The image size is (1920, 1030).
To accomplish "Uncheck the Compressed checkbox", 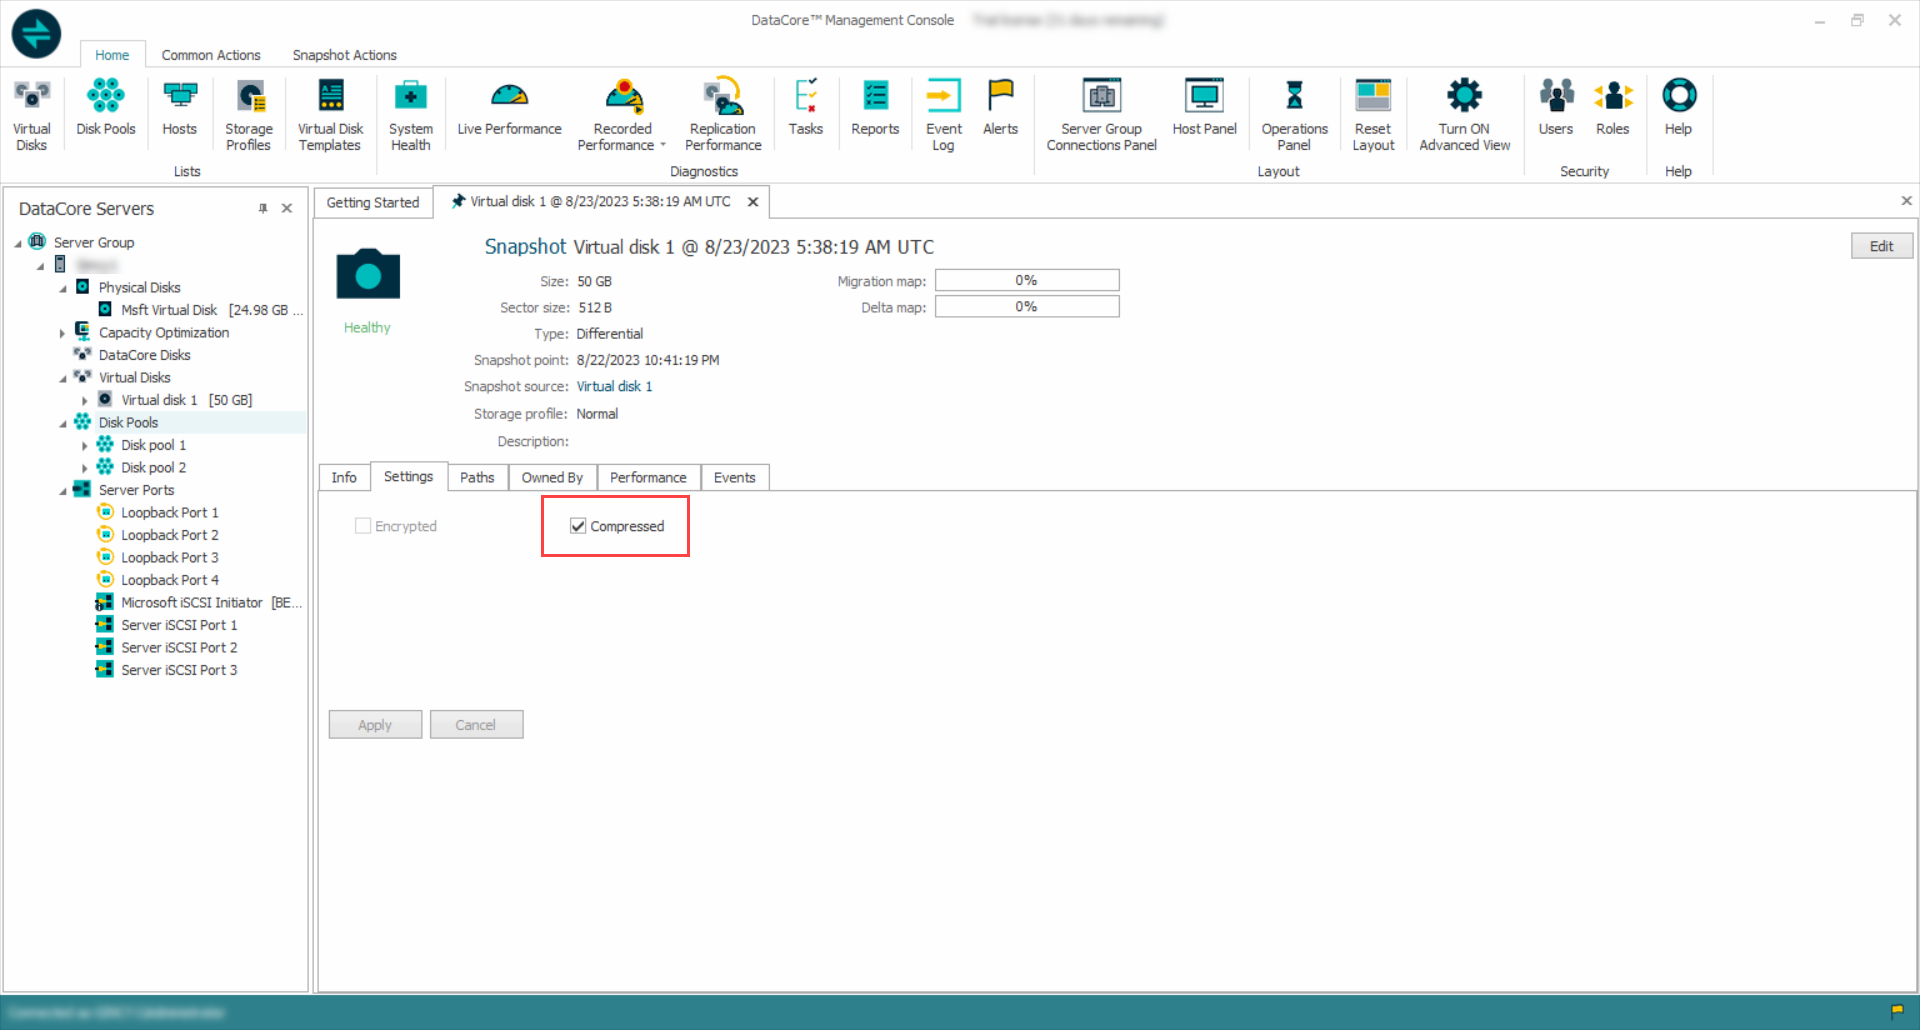I will [x=578, y=526].
